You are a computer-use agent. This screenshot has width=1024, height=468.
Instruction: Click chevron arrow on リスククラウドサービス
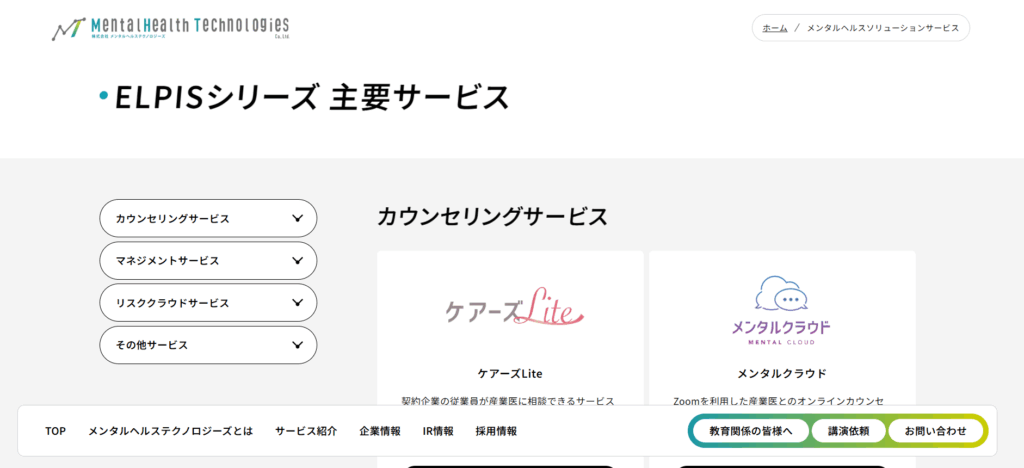(x=298, y=303)
